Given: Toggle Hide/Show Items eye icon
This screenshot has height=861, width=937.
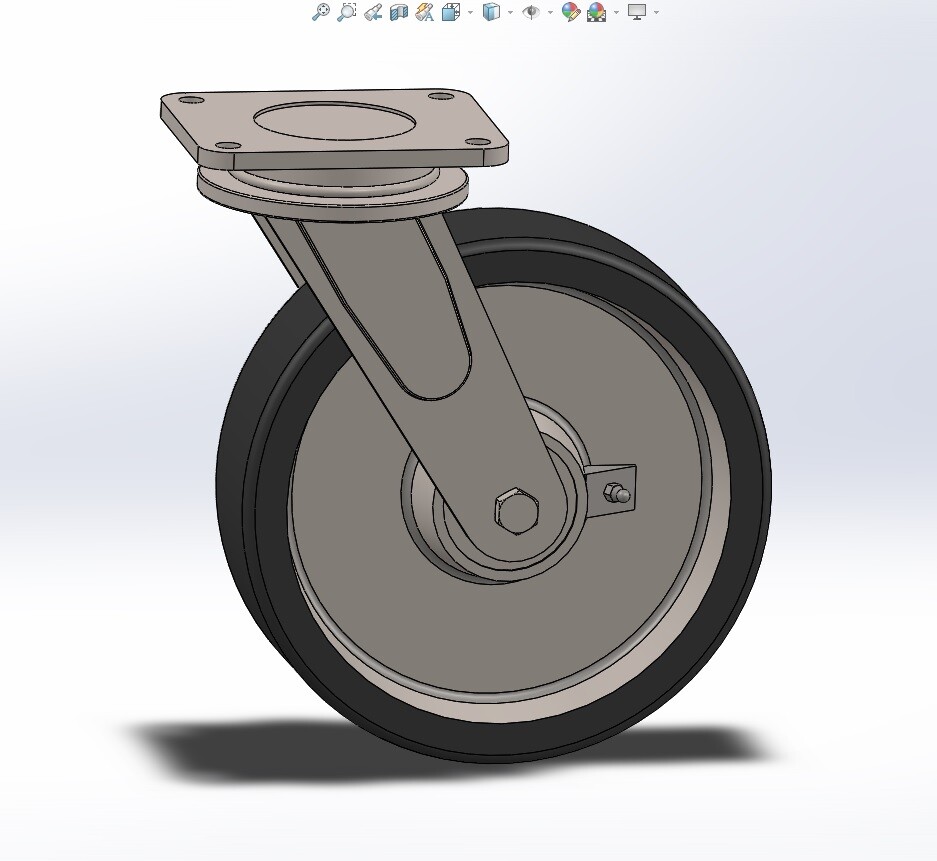Looking at the screenshot, I should click(x=531, y=12).
